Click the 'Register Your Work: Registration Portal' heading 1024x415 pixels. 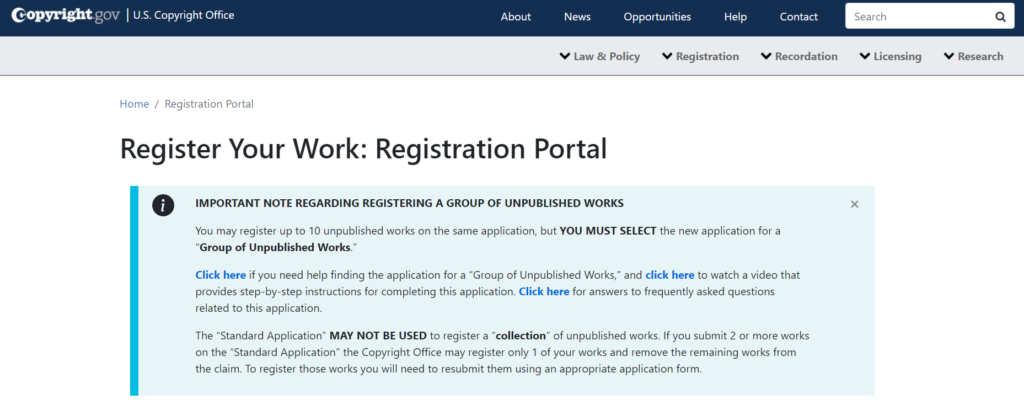click(x=363, y=149)
